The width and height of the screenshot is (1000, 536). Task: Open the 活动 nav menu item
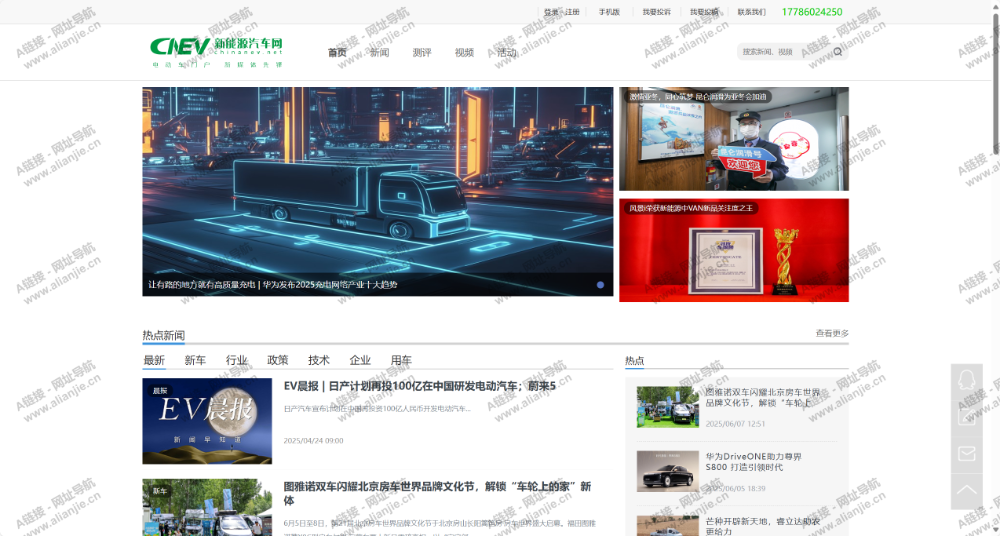point(506,52)
